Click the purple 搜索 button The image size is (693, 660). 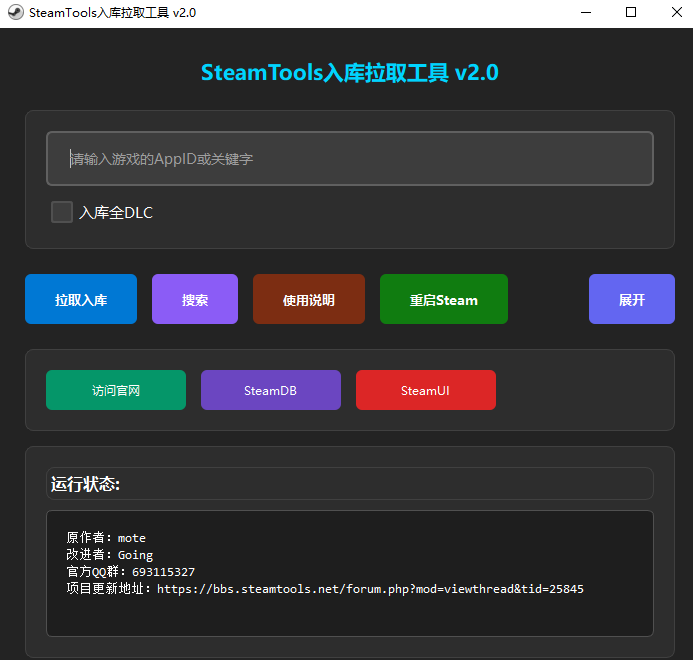coord(195,299)
